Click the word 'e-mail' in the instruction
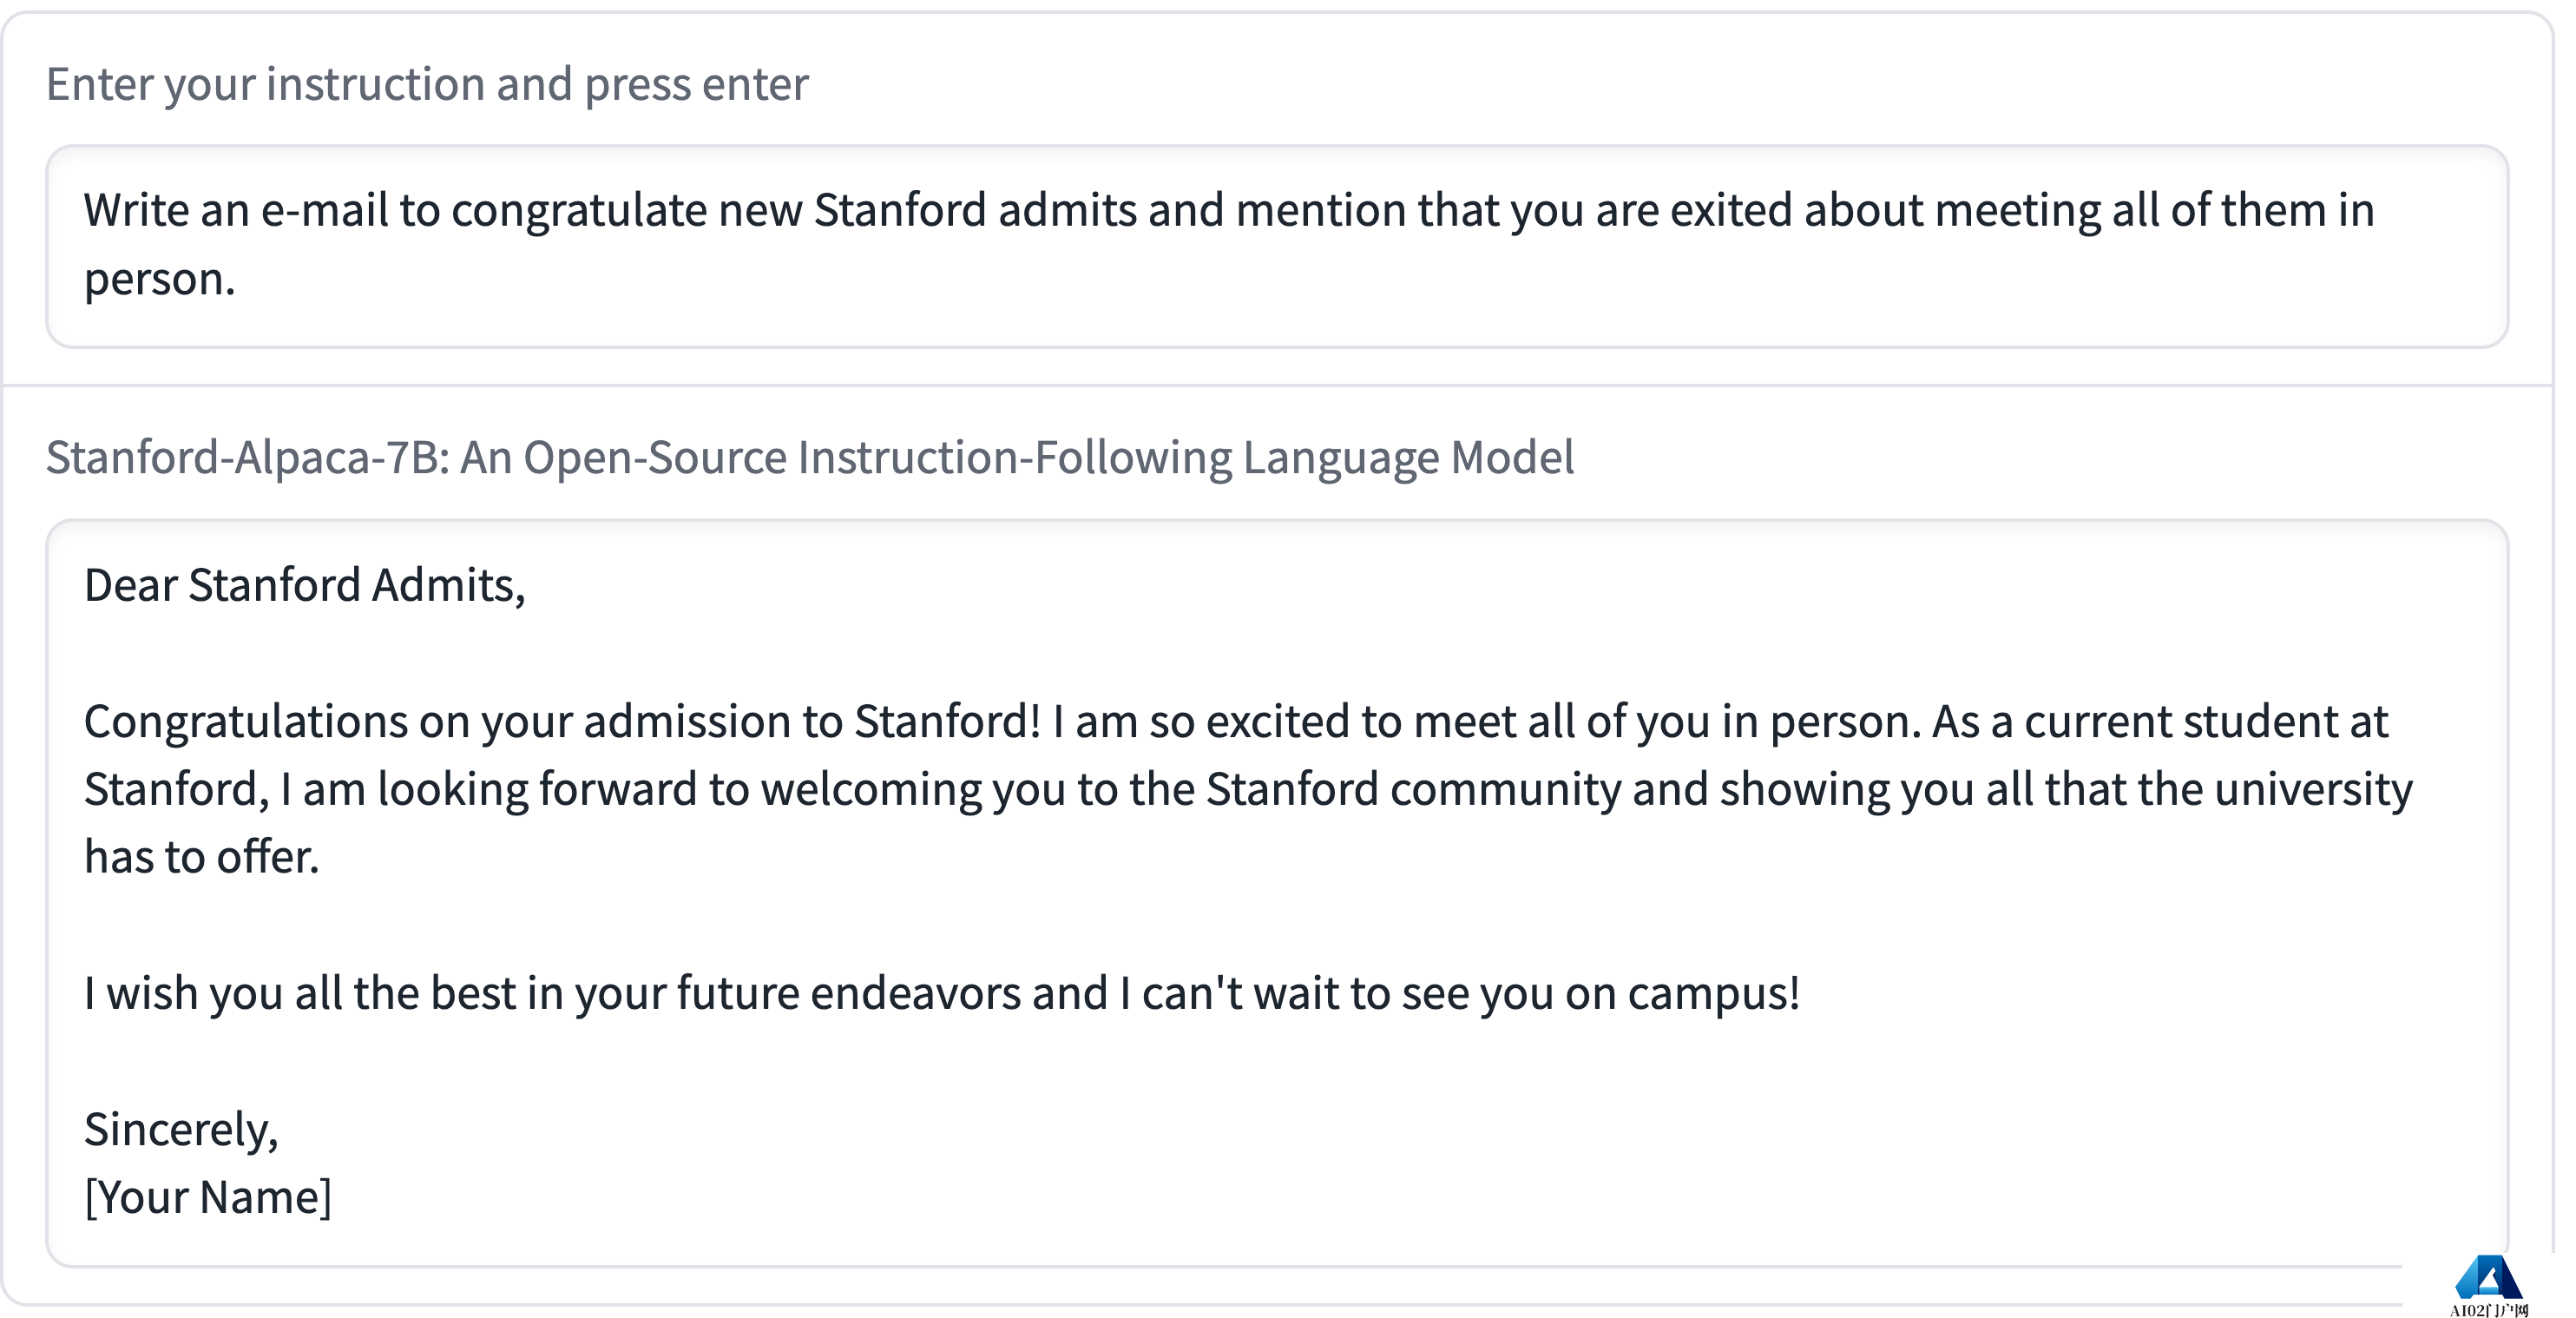The width and height of the screenshot is (2576, 1318). 324,210
